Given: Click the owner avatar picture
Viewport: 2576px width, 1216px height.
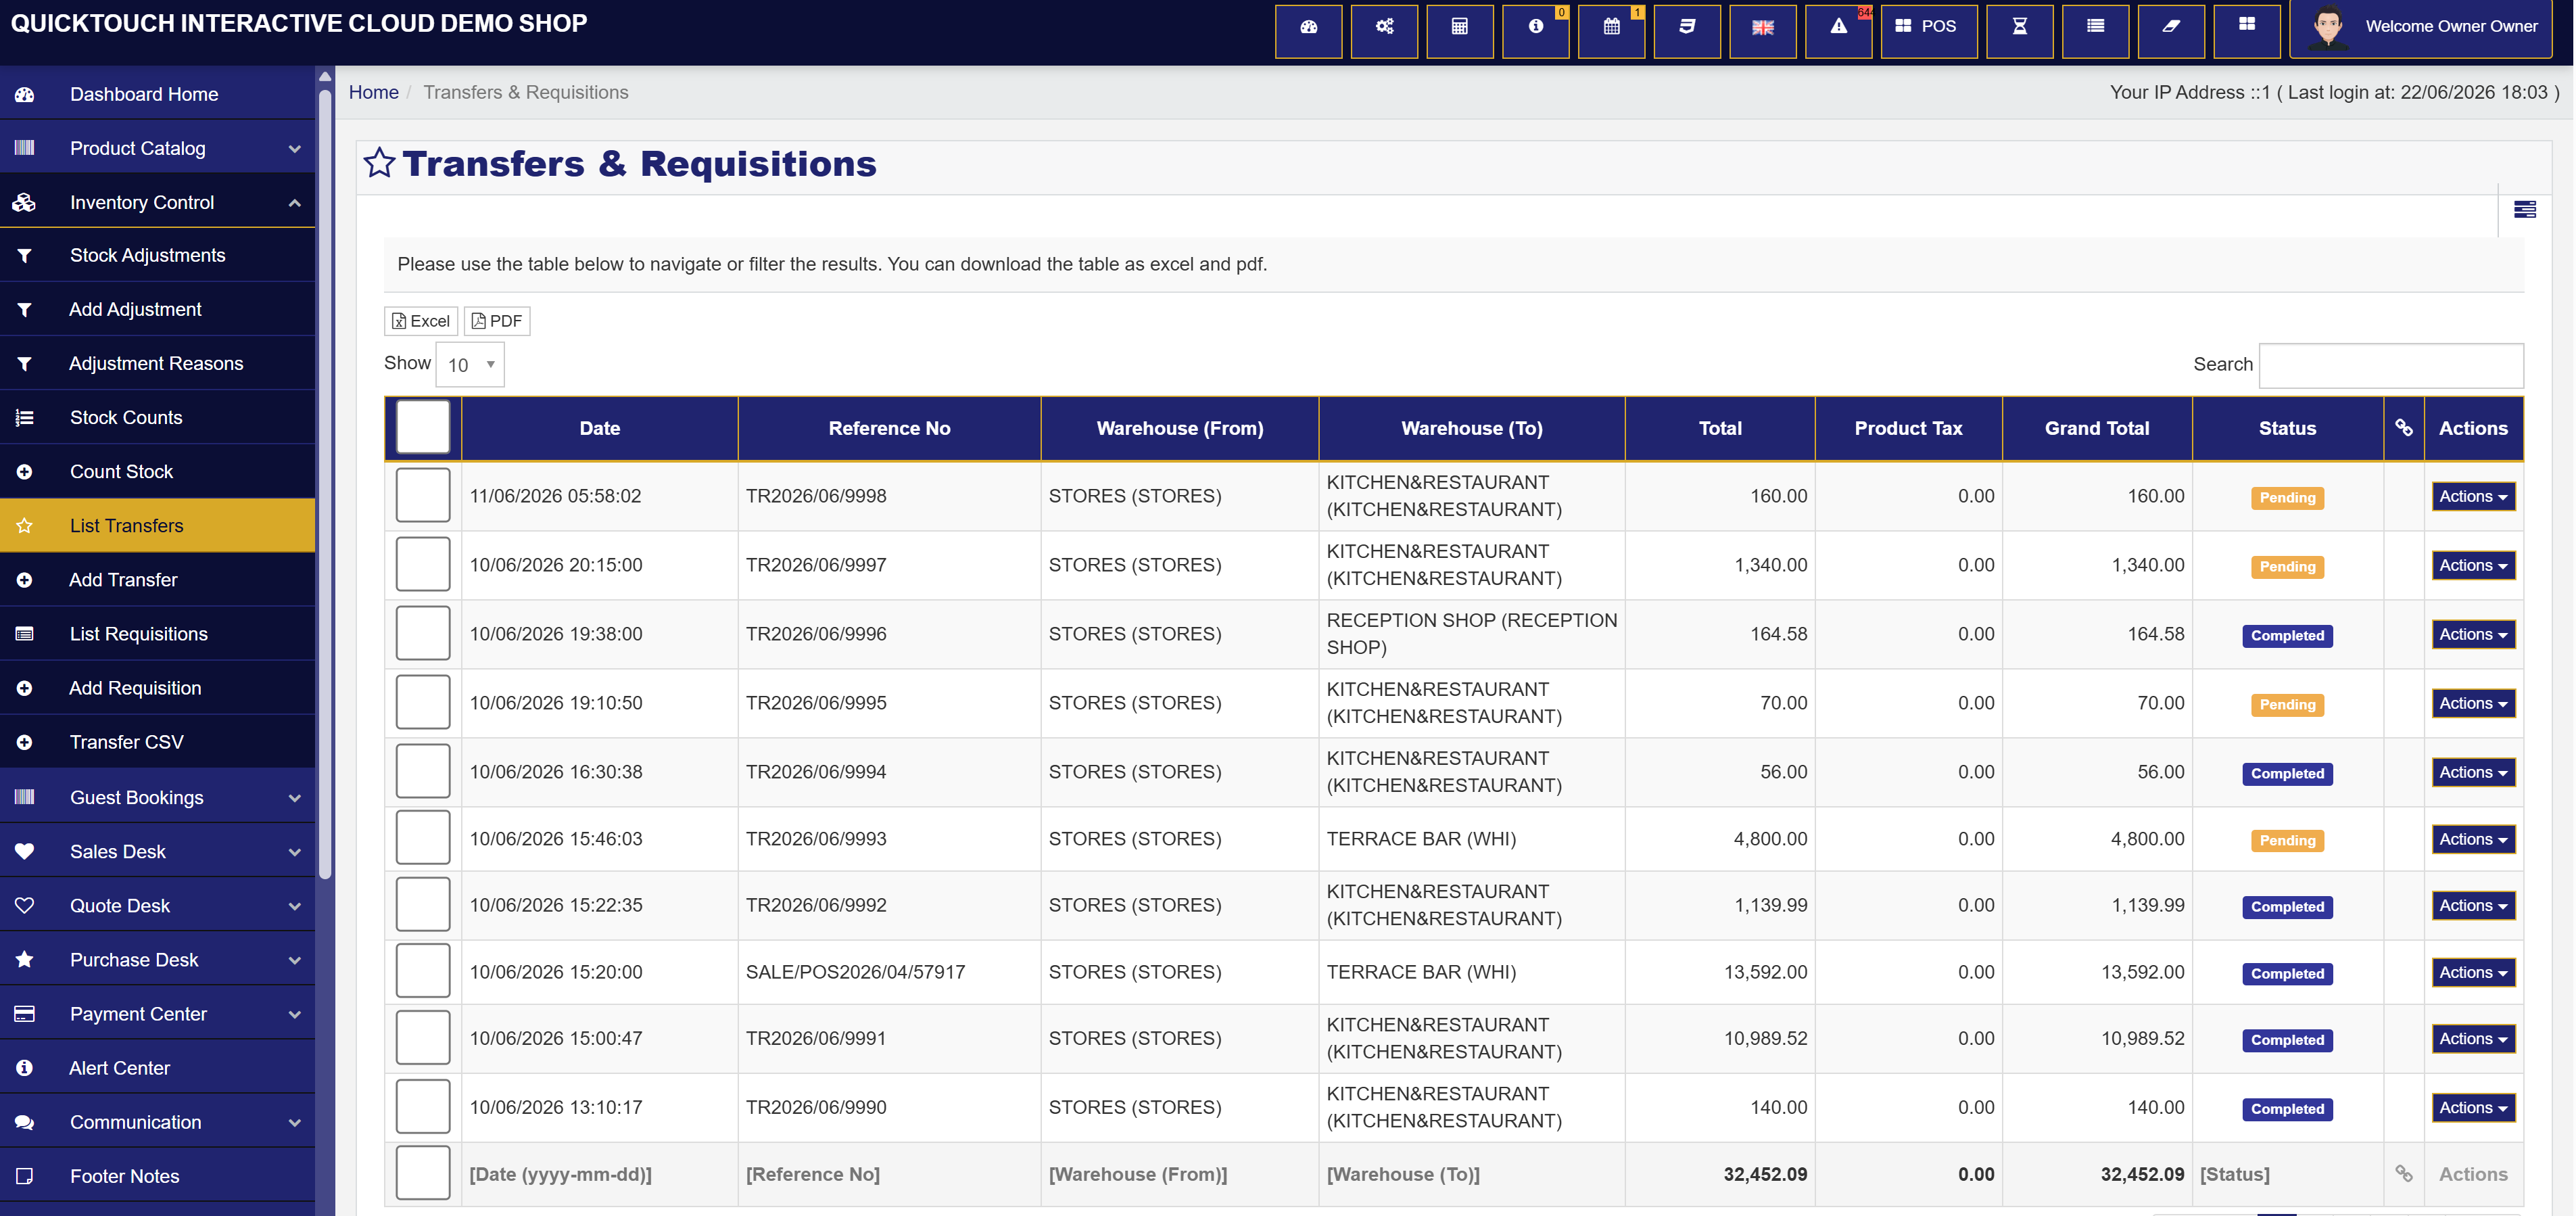Looking at the screenshot, I should (x=2328, y=27).
